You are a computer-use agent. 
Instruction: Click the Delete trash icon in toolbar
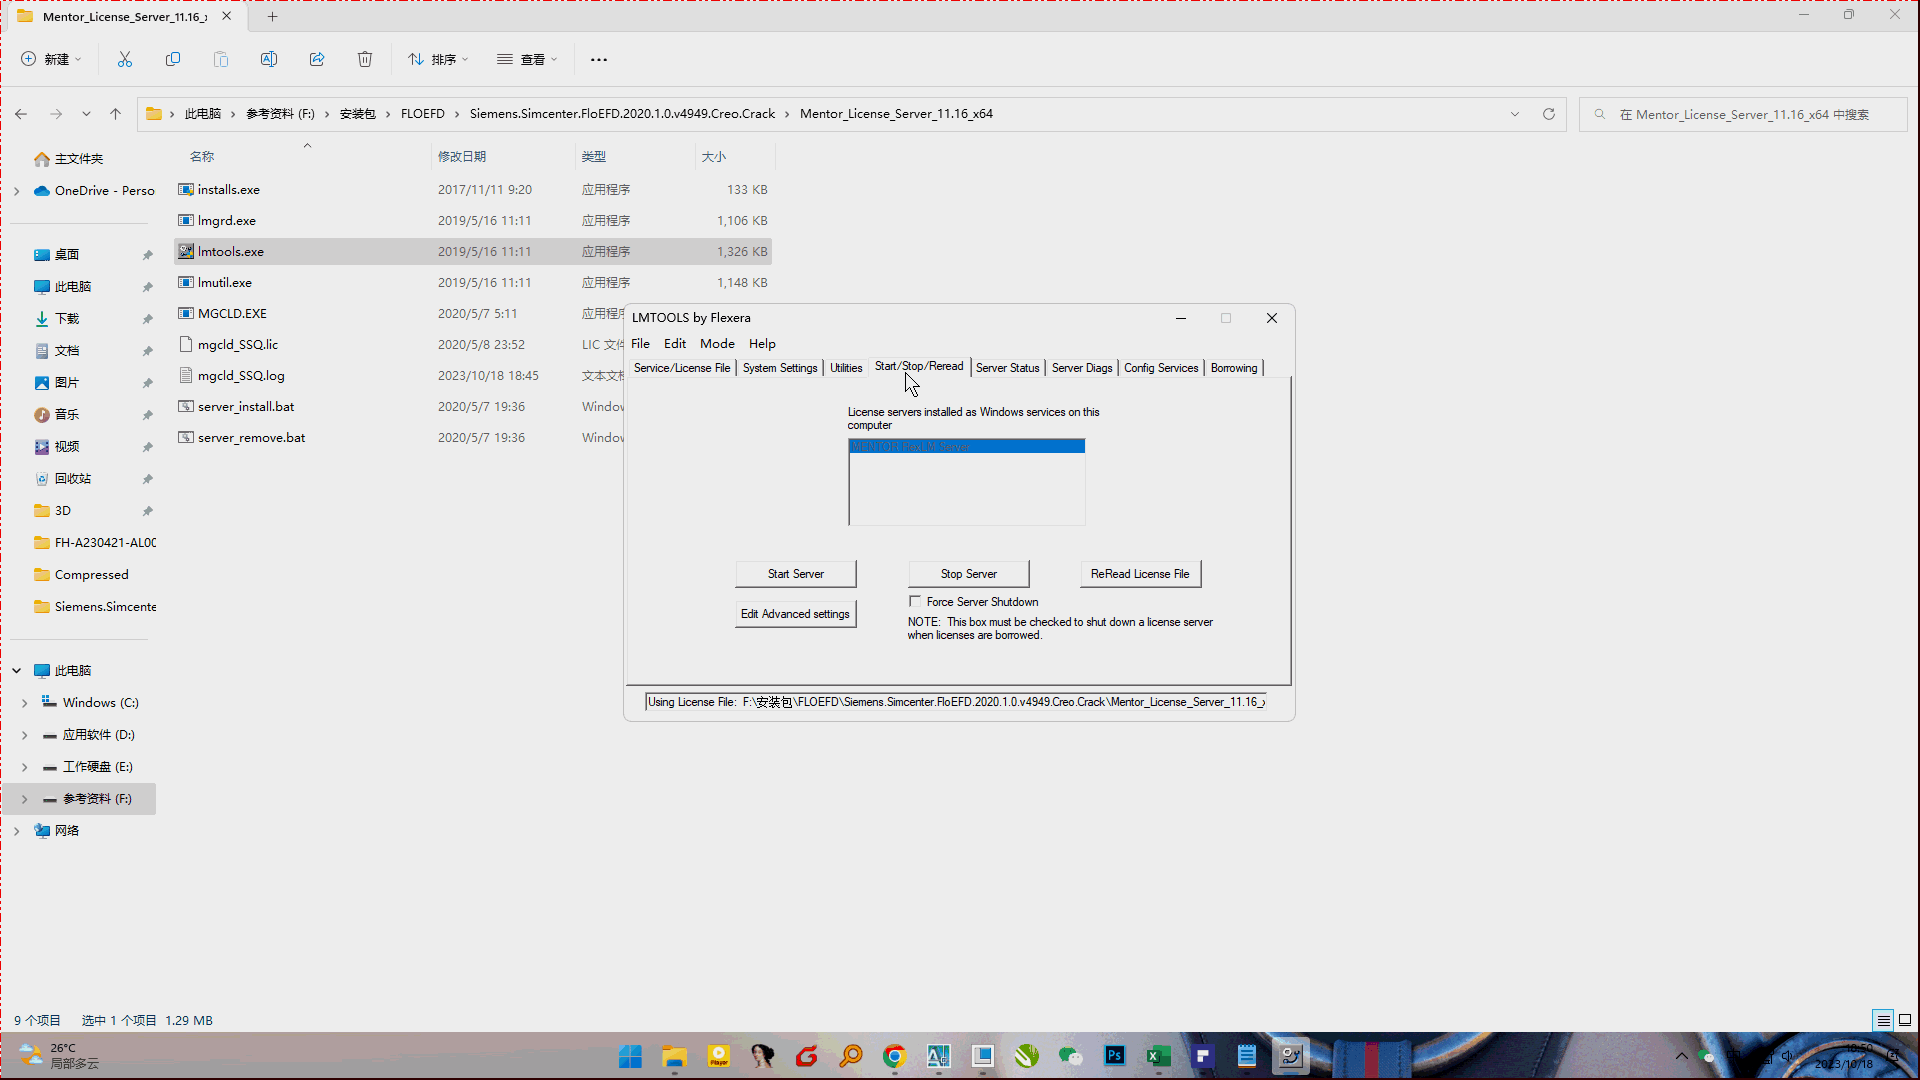[365, 60]
